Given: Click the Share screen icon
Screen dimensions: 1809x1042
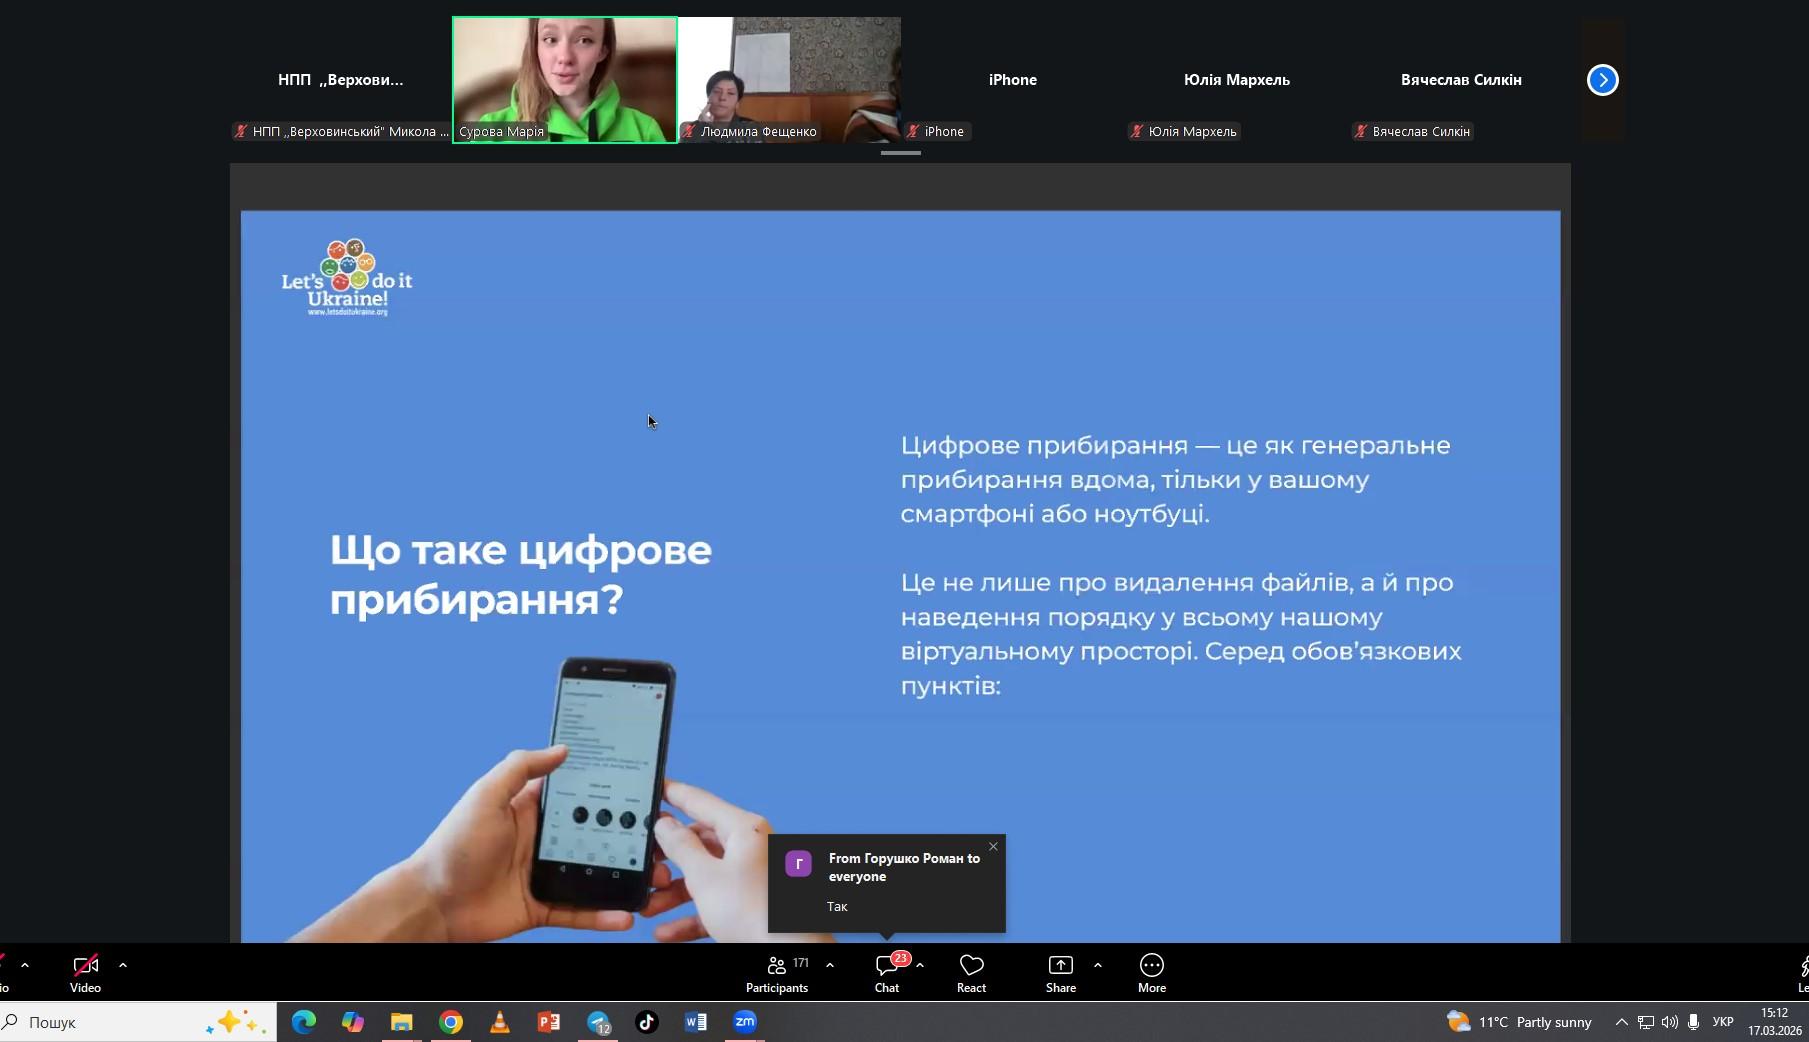Looking at the screenshot, I should [1060, 973].
